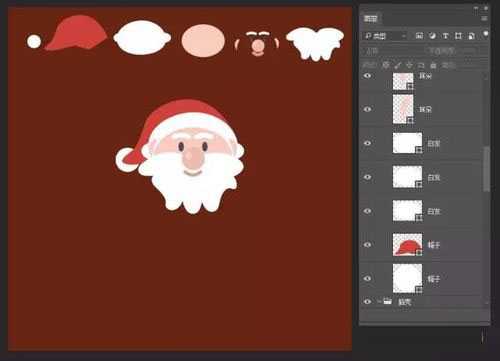
Task: Click the pink face oval on canvas
Action: [x=203, y=40]
